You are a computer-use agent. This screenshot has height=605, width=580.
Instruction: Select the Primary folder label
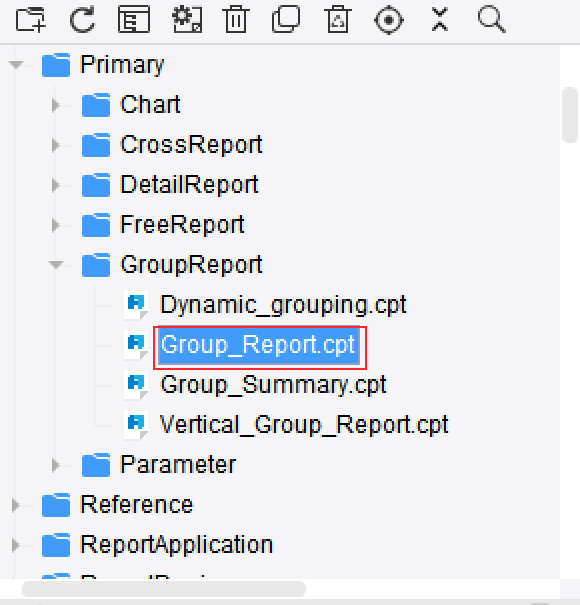coord(122,65)
